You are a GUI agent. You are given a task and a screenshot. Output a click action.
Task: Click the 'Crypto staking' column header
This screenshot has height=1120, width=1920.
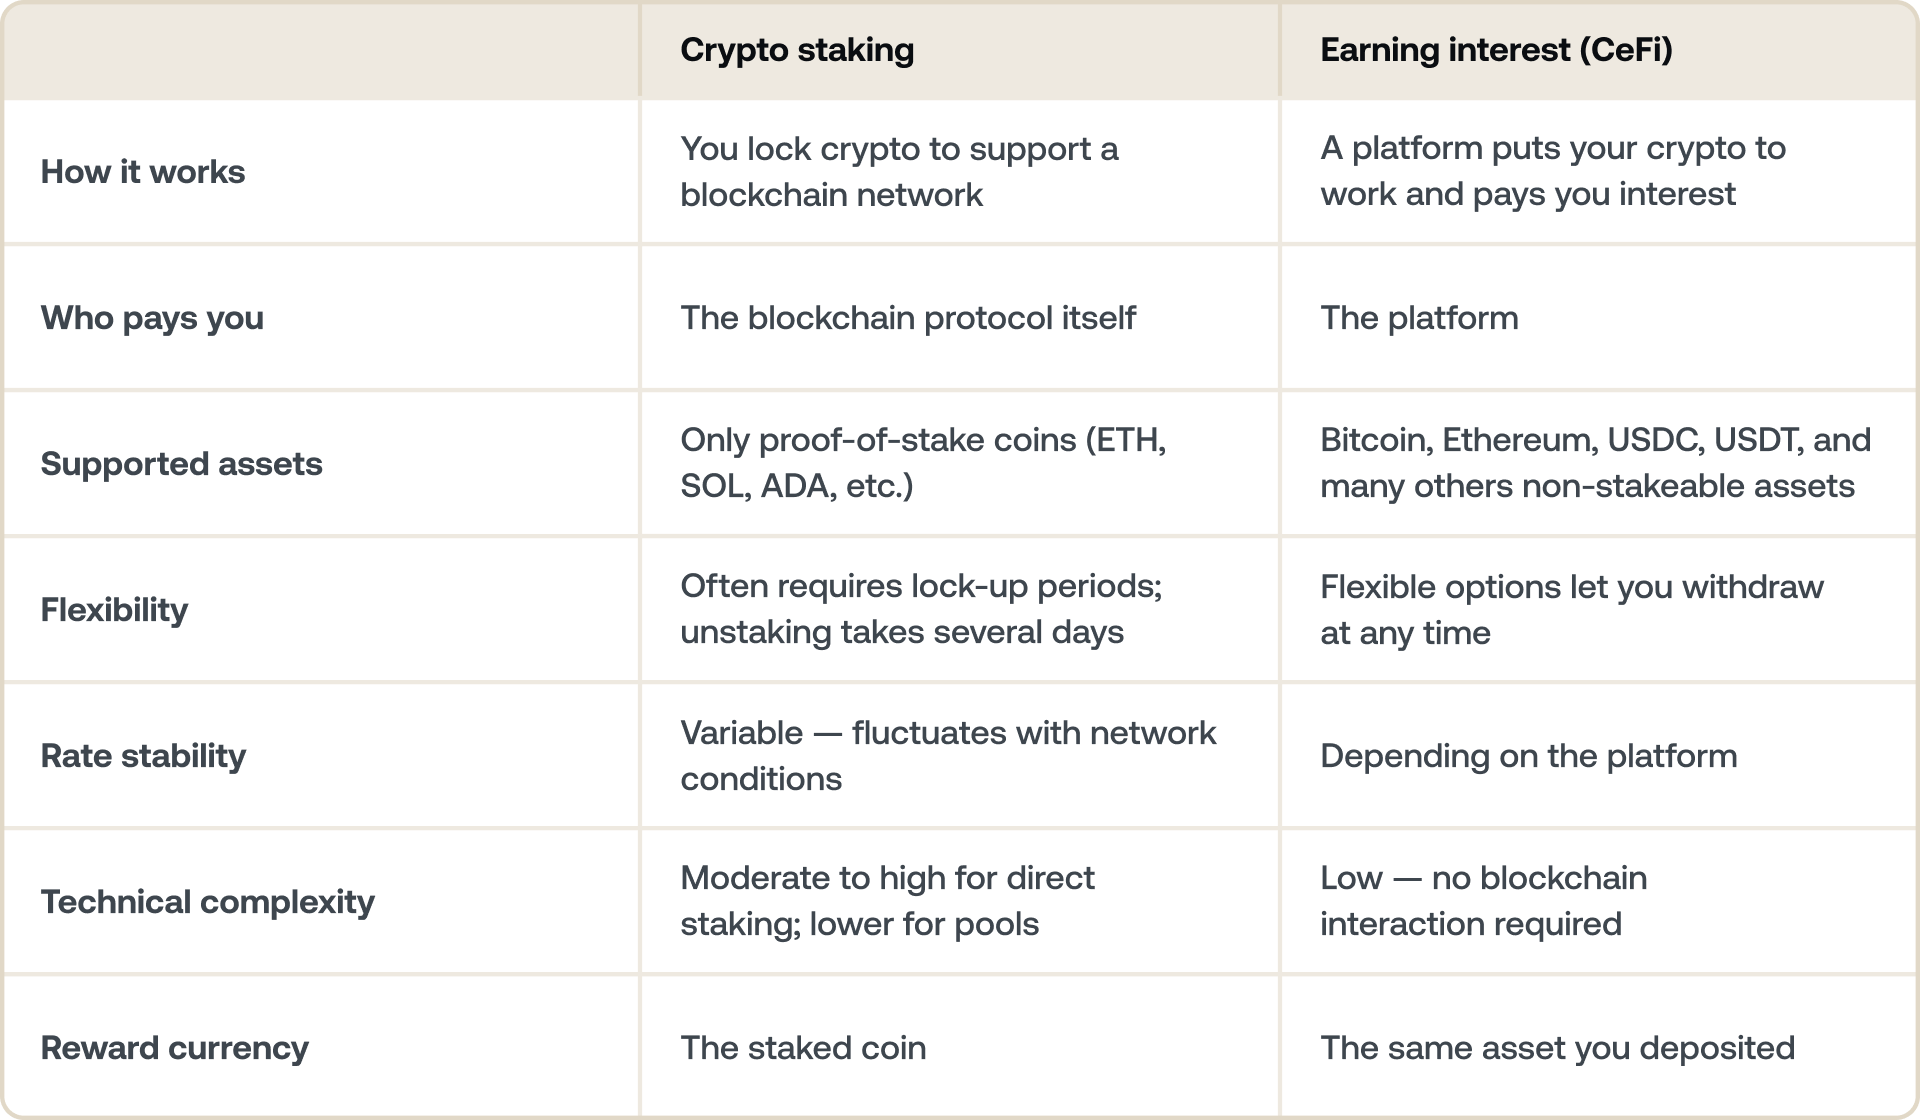(x=797, y=50)
